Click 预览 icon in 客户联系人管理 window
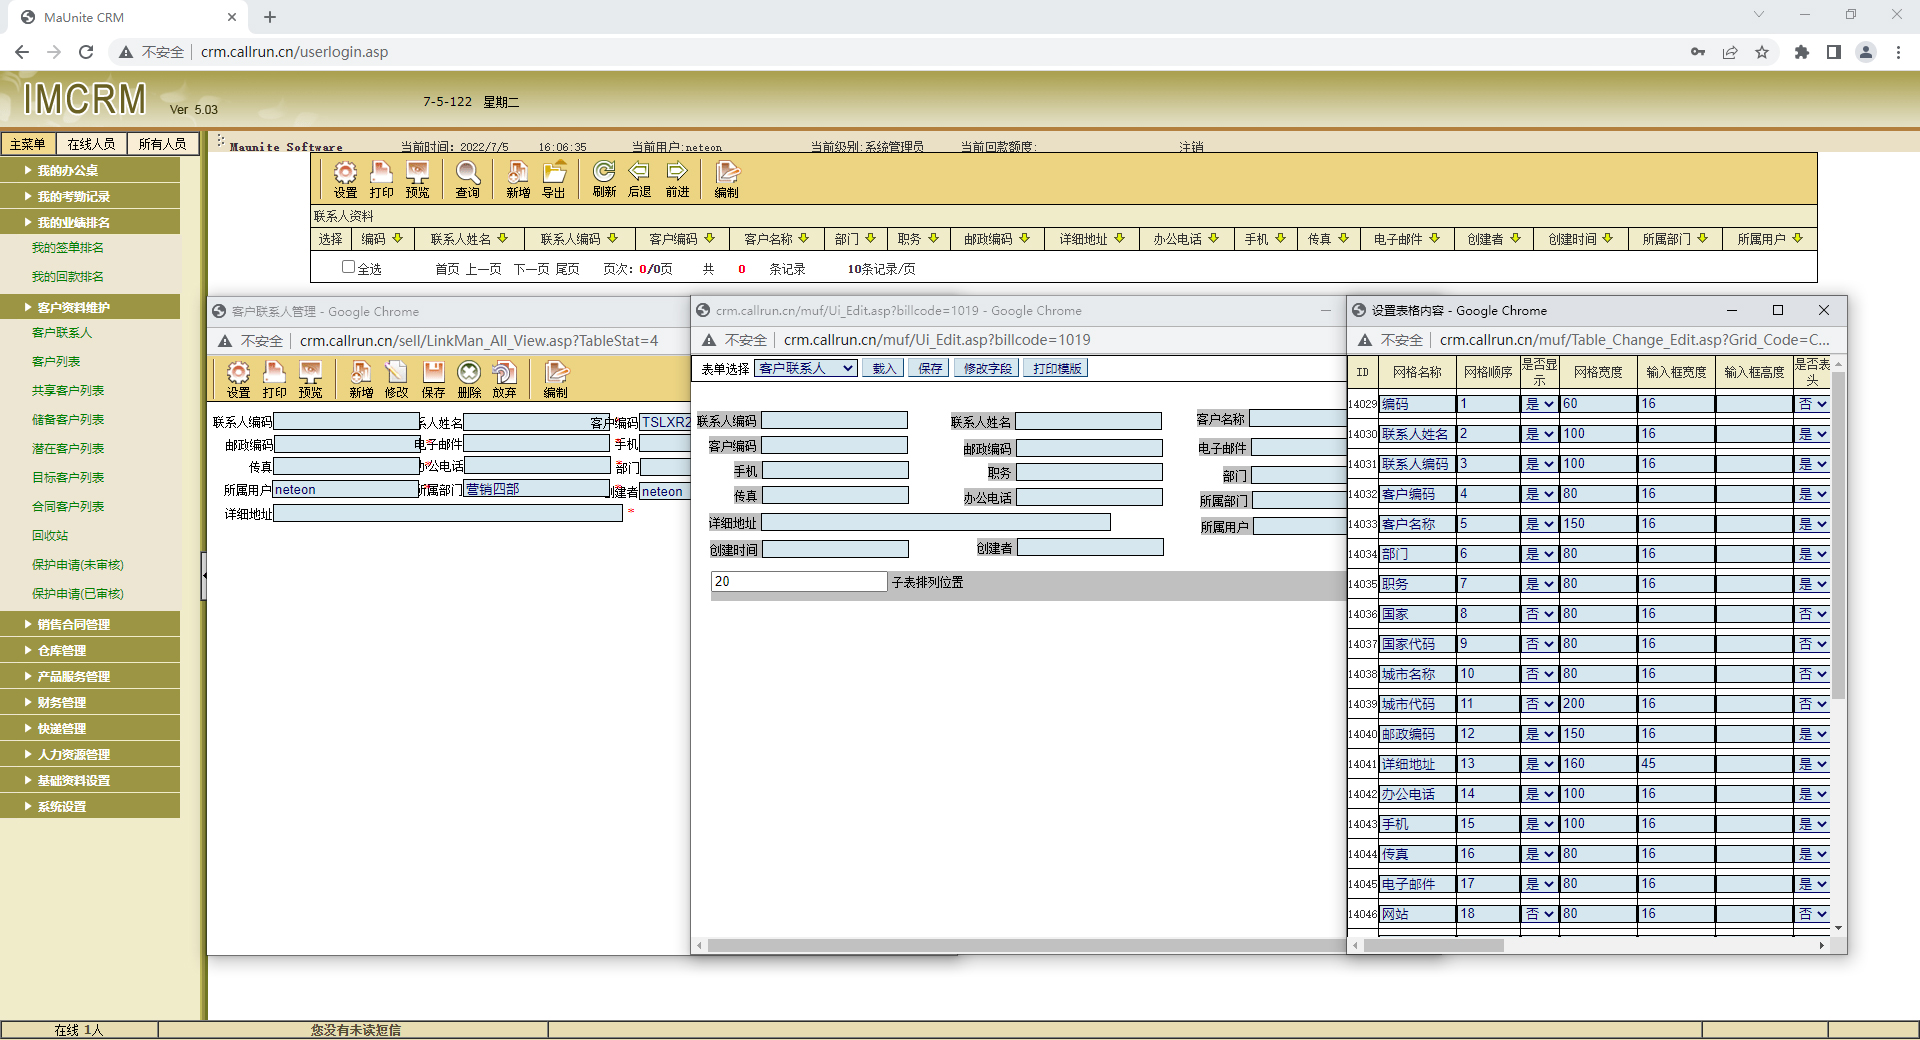Viewport: 1920px width, 1040px height. [x=311, y=380]
